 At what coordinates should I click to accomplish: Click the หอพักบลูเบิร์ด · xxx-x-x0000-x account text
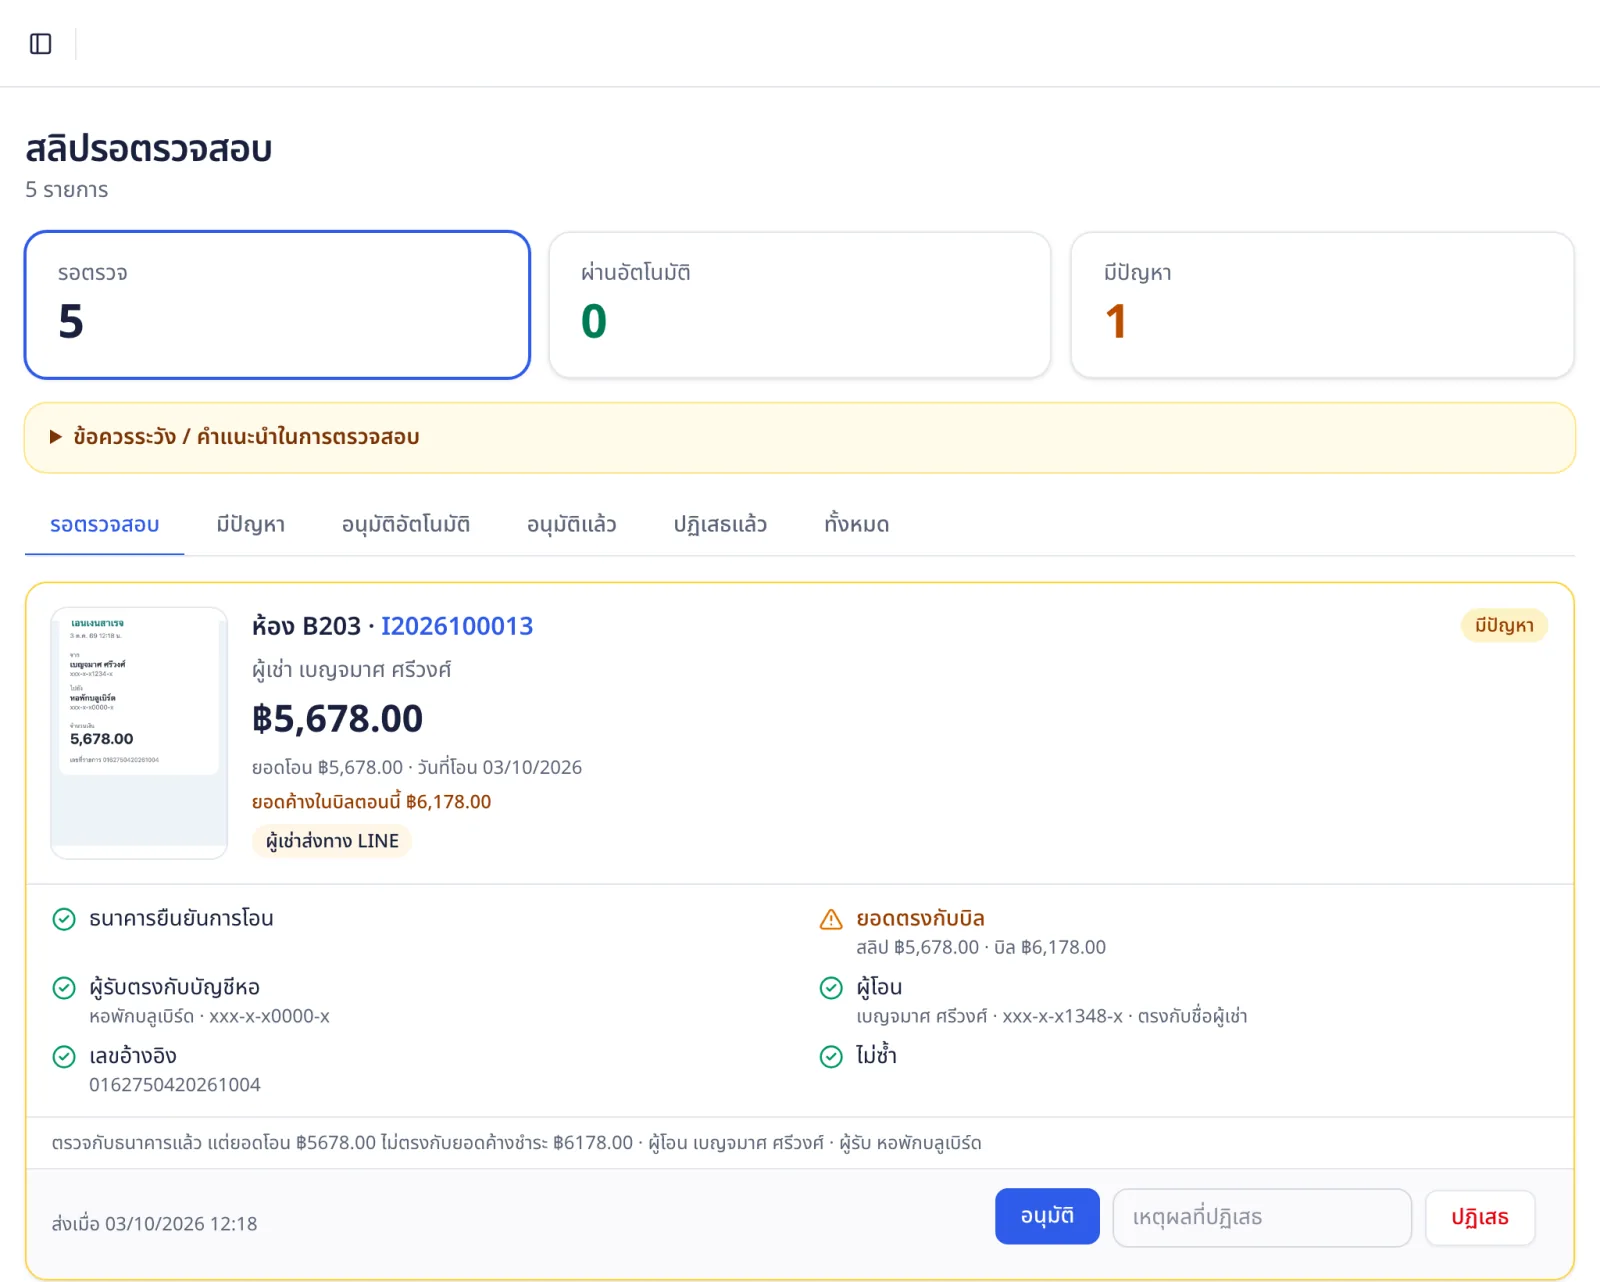click(209, 1016)
